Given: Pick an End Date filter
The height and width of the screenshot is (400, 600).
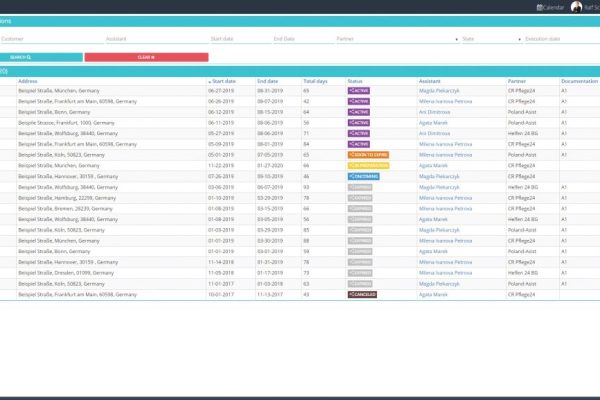Looking at the screenshot, I should tap(304, 39).
